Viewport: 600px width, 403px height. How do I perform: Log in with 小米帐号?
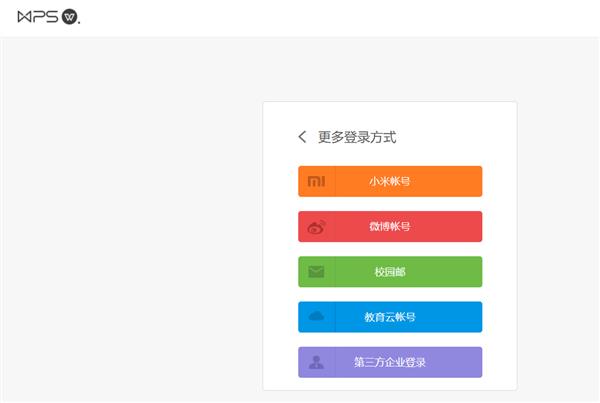click(390, 181)
